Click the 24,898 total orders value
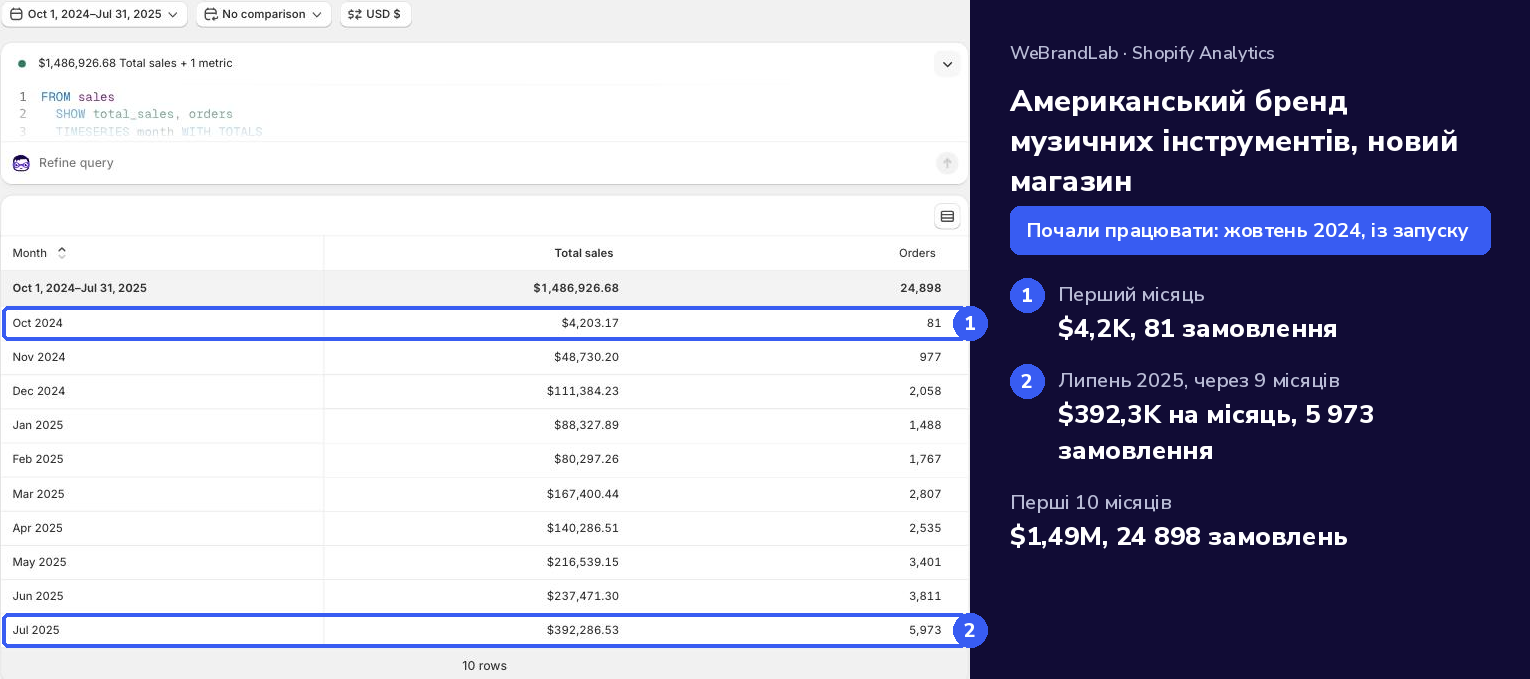This screenshot has height=679, width=1530. click(921, 288)
